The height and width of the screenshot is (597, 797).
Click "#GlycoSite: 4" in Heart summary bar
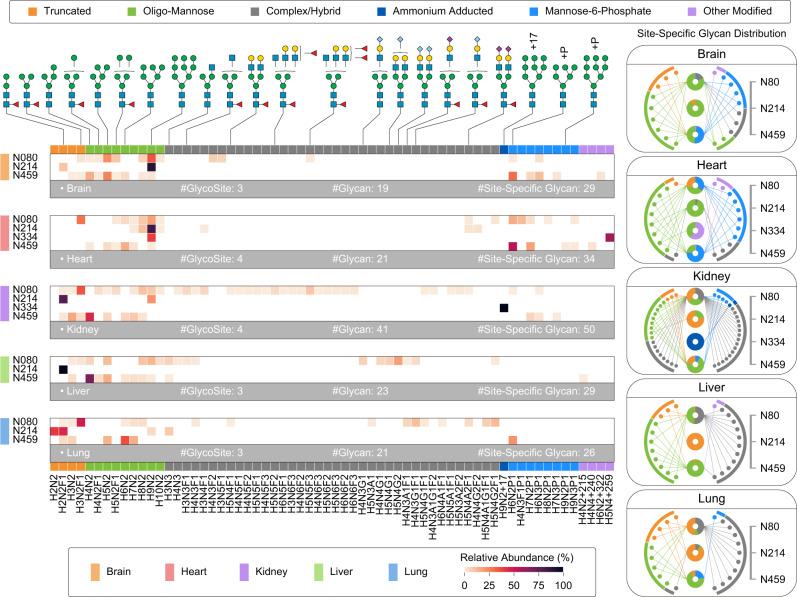pos(211,259)
